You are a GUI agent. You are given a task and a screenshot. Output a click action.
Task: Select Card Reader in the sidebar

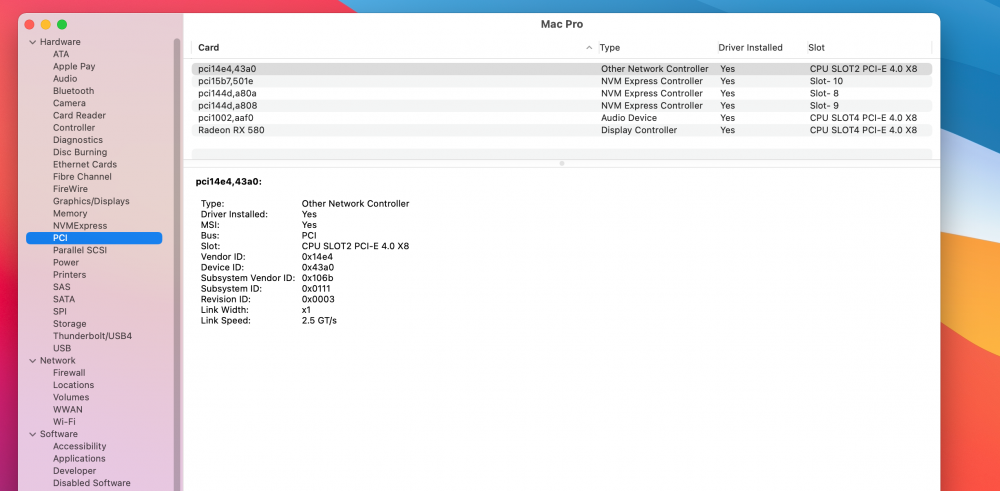[79, 115]
